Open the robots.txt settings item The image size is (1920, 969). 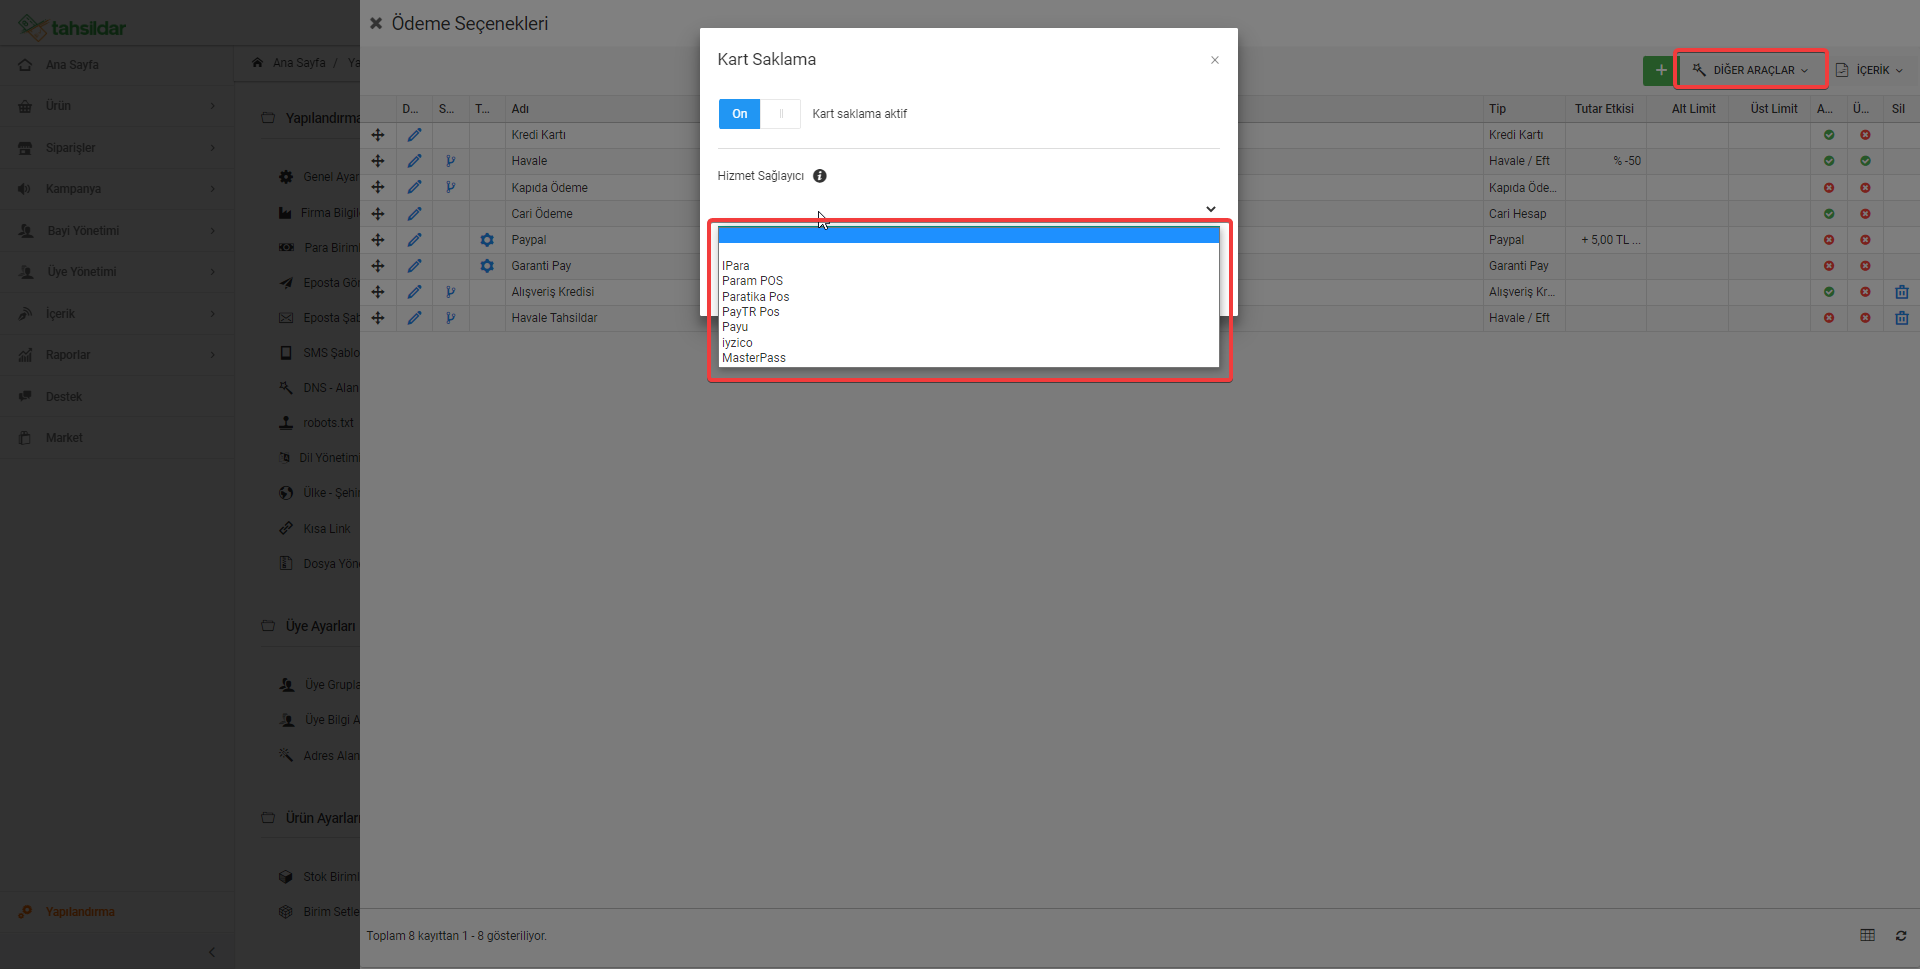coord(328,423)
